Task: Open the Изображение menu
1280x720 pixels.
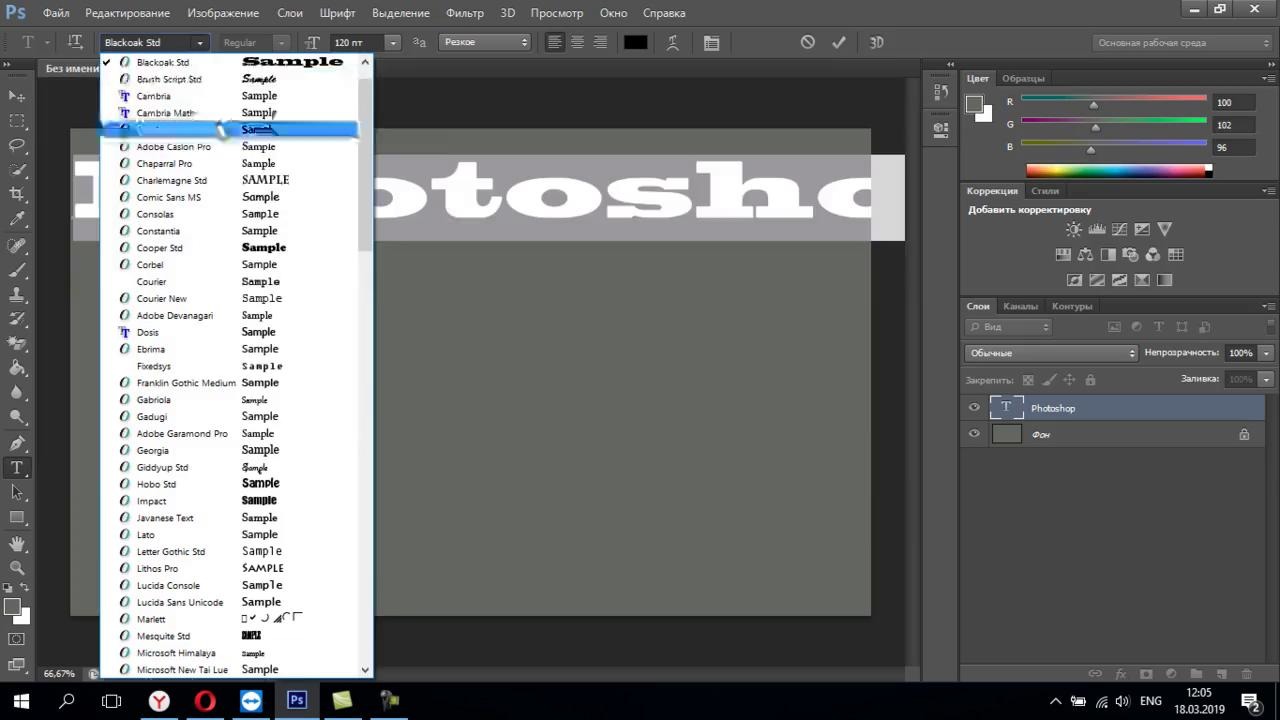Action: click(222, 13)
